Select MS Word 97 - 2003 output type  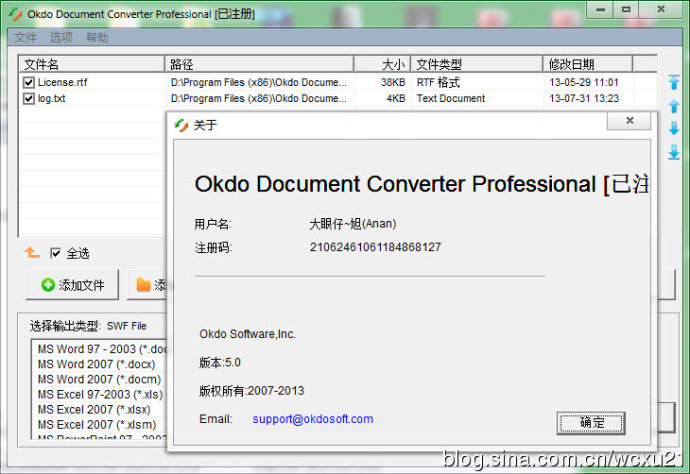click(102, 349)
